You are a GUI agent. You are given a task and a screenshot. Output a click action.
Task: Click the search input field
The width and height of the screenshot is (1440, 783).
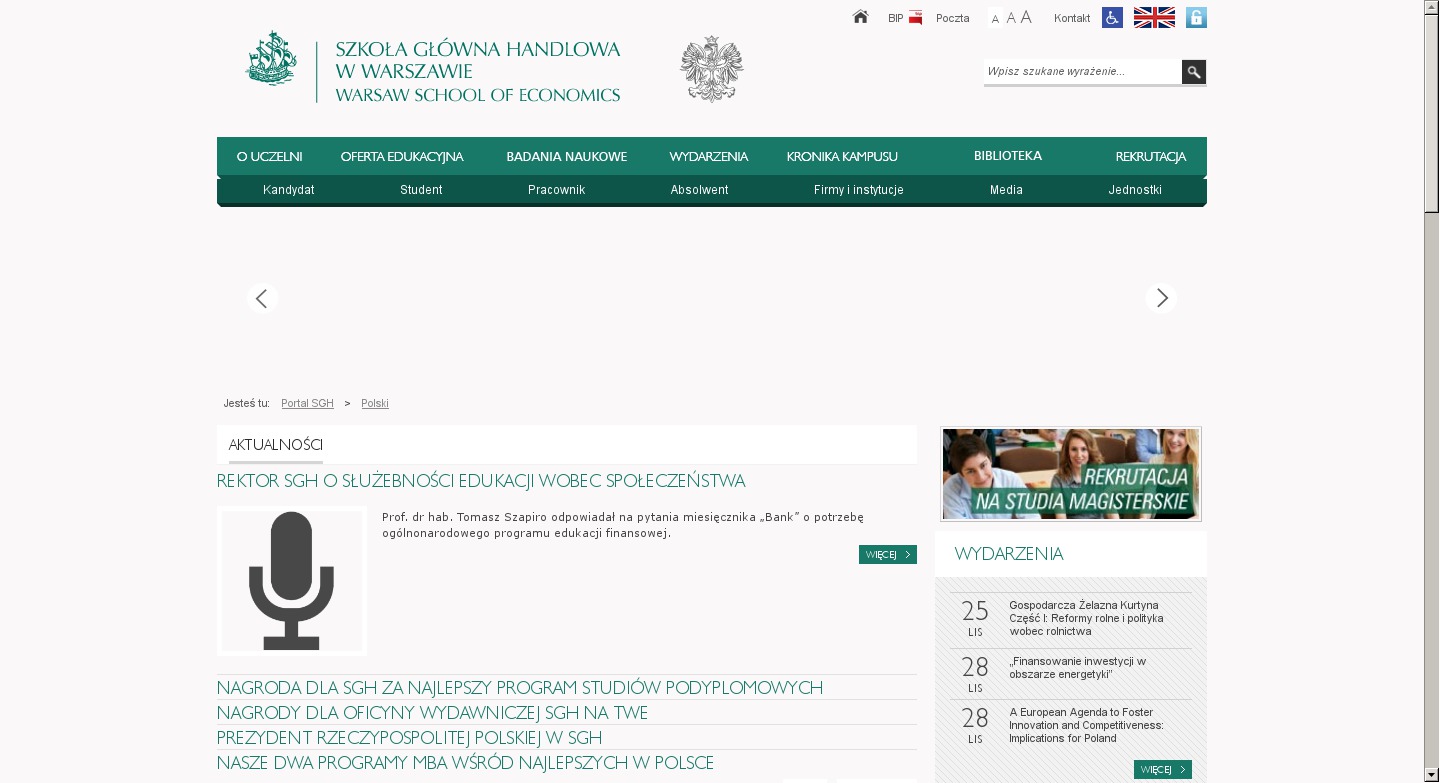pyautogui.click(x=1082, y=72)
